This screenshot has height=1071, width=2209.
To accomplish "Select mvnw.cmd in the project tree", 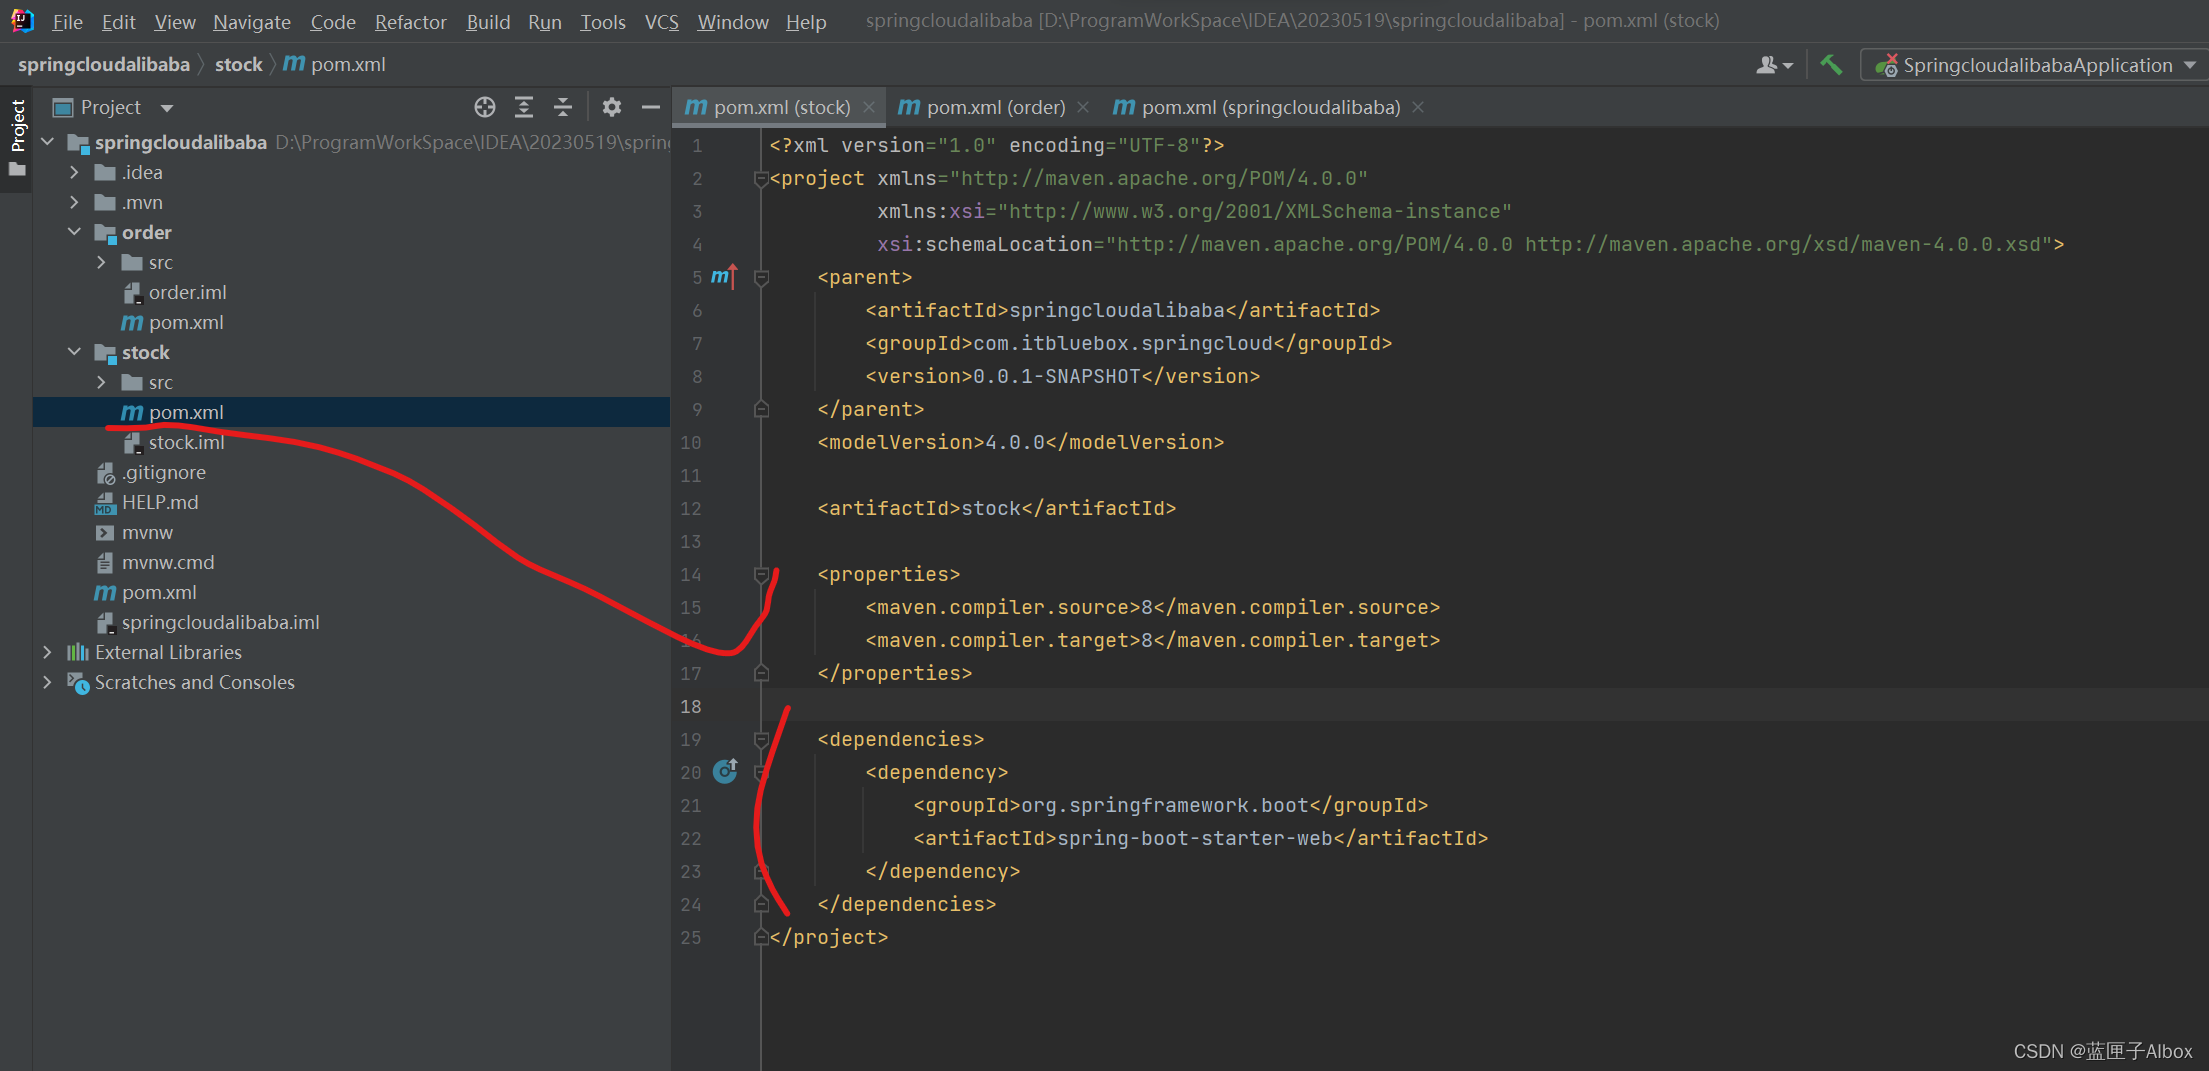I will (x=168, y=562).
